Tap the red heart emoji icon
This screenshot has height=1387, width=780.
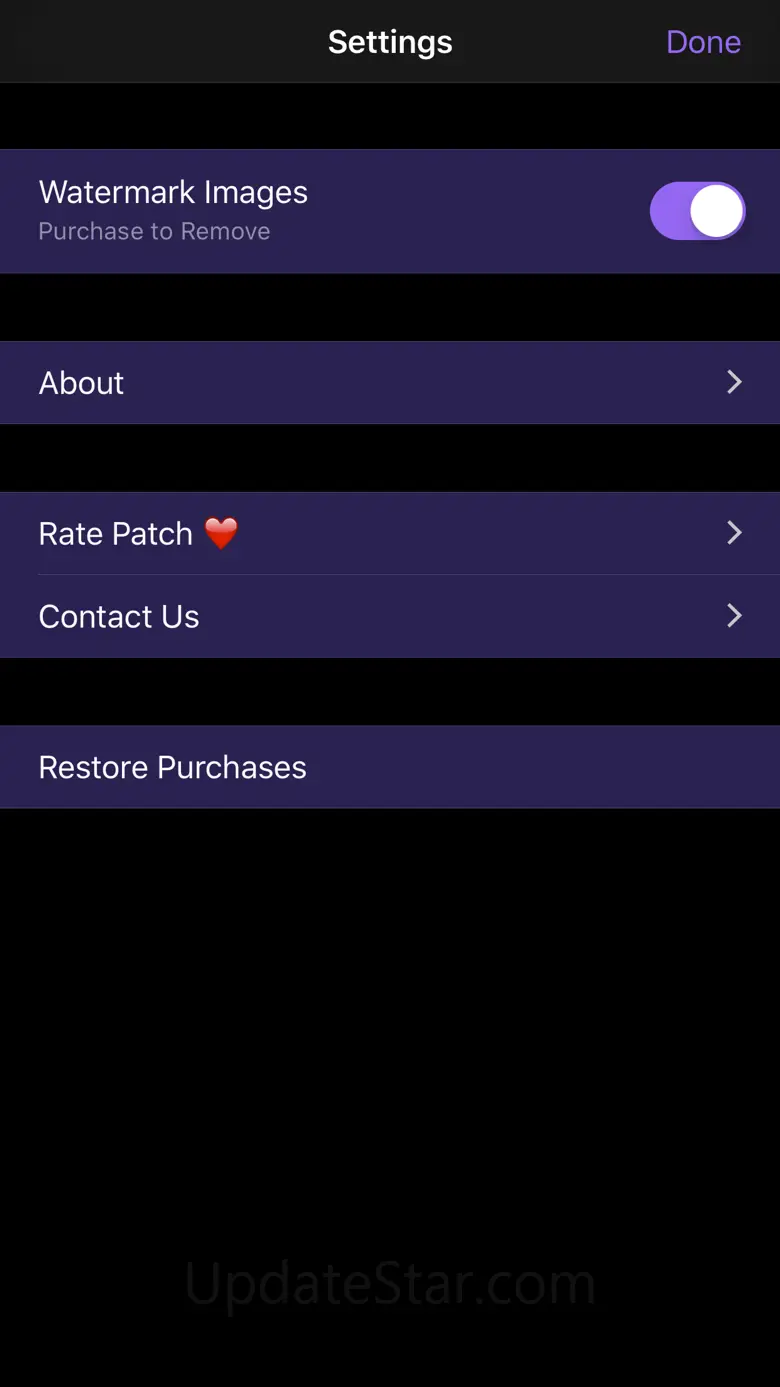point(221,534)
